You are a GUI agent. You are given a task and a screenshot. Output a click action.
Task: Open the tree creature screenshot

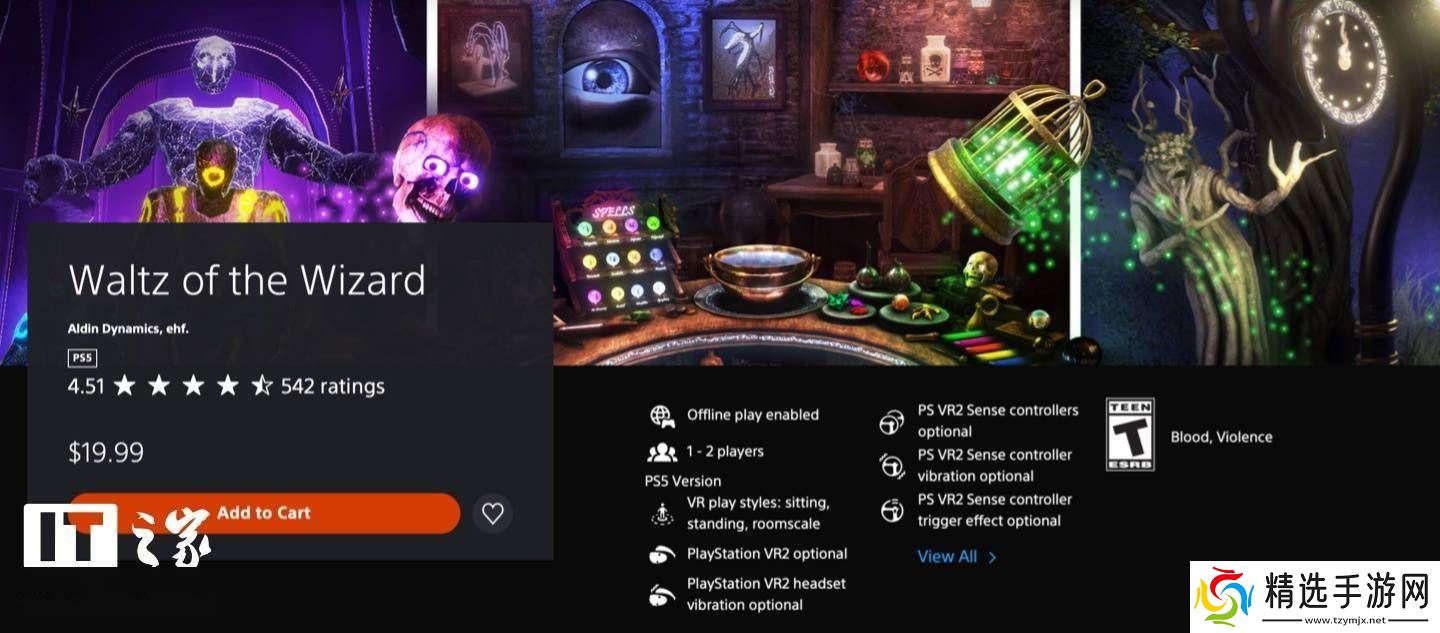[1261, 182]
